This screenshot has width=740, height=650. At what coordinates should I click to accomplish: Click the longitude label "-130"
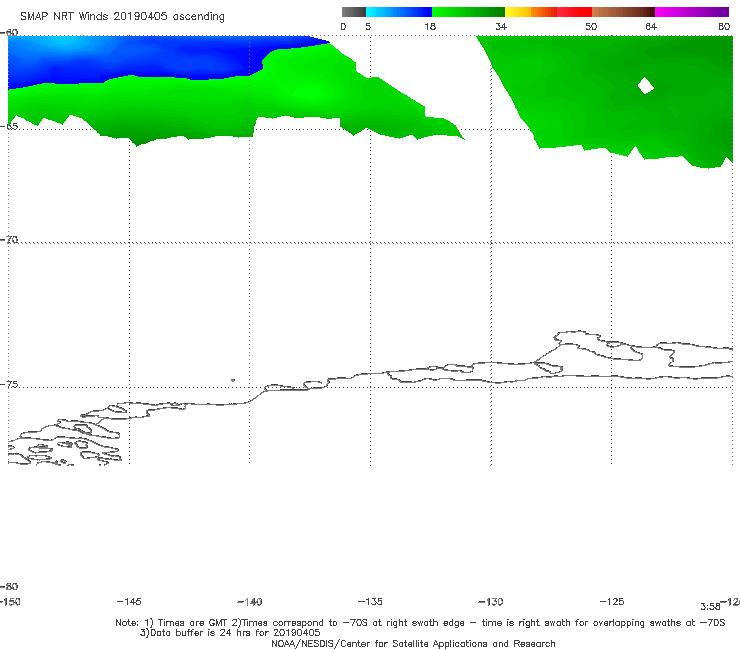pyautogui.click(x=491, y=602)
